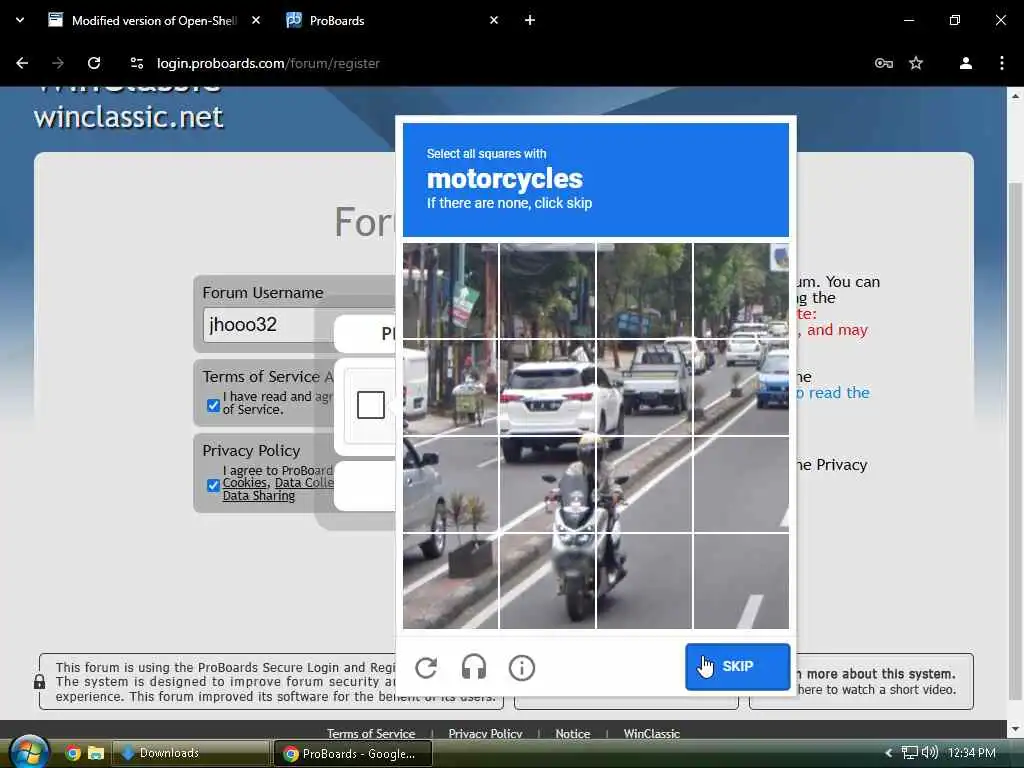The height and width of the screenshot is (768, 1024).
Task: Click the page scrollbar down arrow
Action: pyautogui.click(x=1015, y=729)
